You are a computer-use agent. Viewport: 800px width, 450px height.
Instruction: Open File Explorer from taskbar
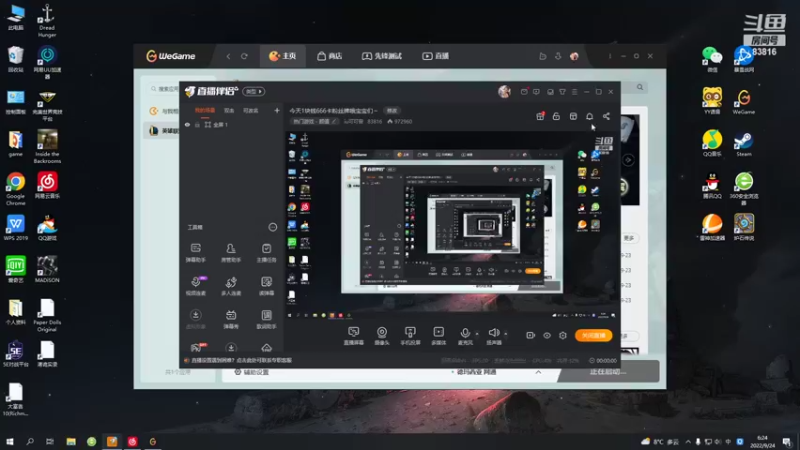(71, 441)
